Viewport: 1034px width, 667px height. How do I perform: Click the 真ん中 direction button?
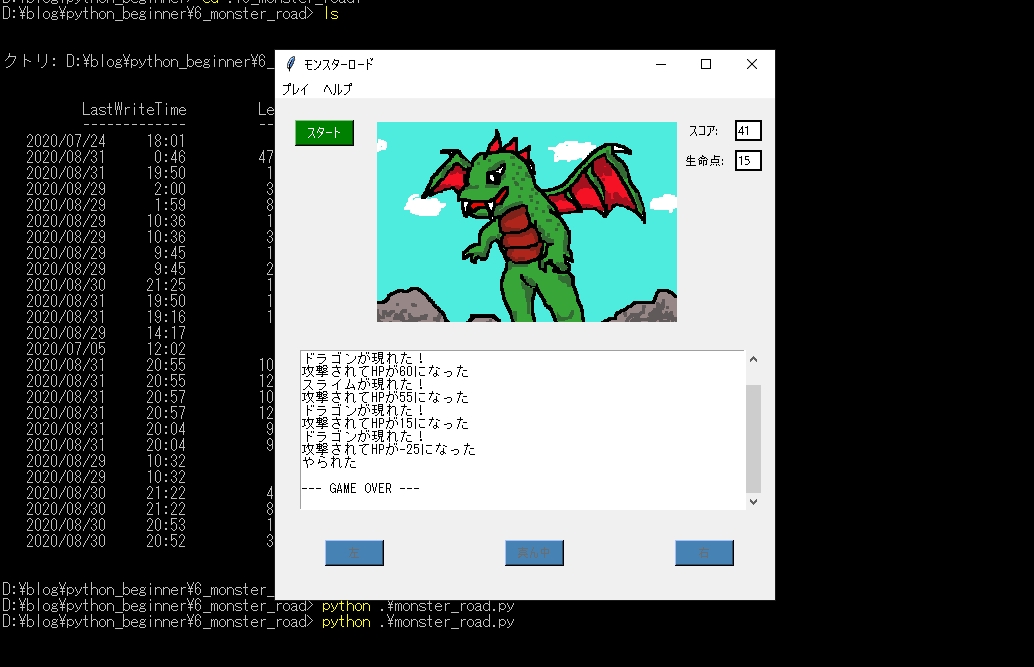[x=534, y=553]
